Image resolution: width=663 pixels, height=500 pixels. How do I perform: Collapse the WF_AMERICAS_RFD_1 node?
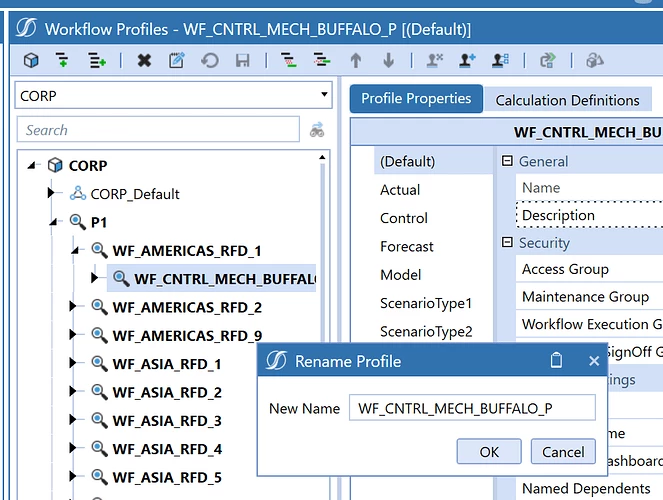[x=75, y=251]
